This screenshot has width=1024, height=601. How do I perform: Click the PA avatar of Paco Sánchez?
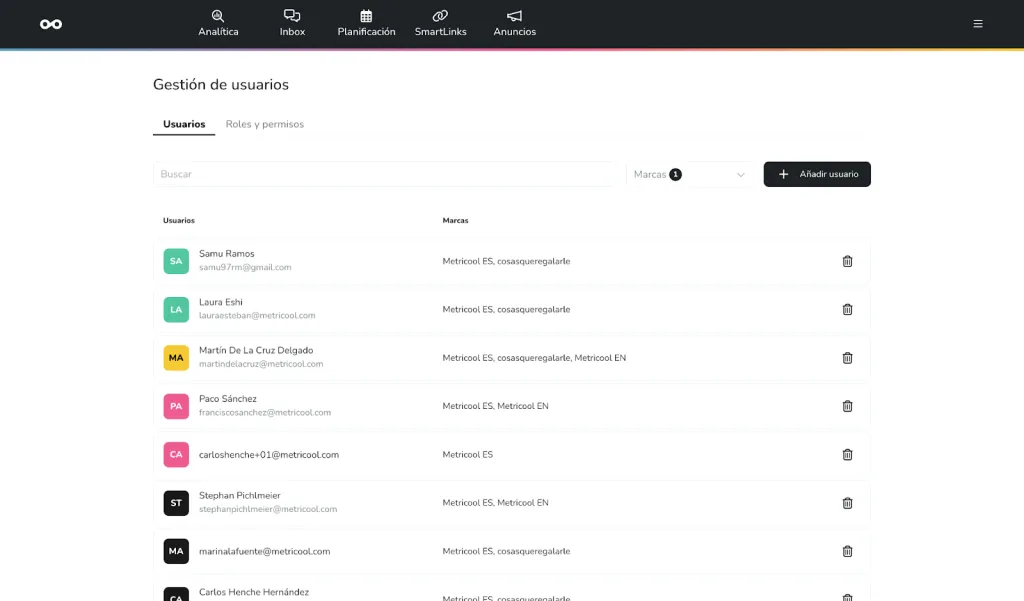coord(176,406)
